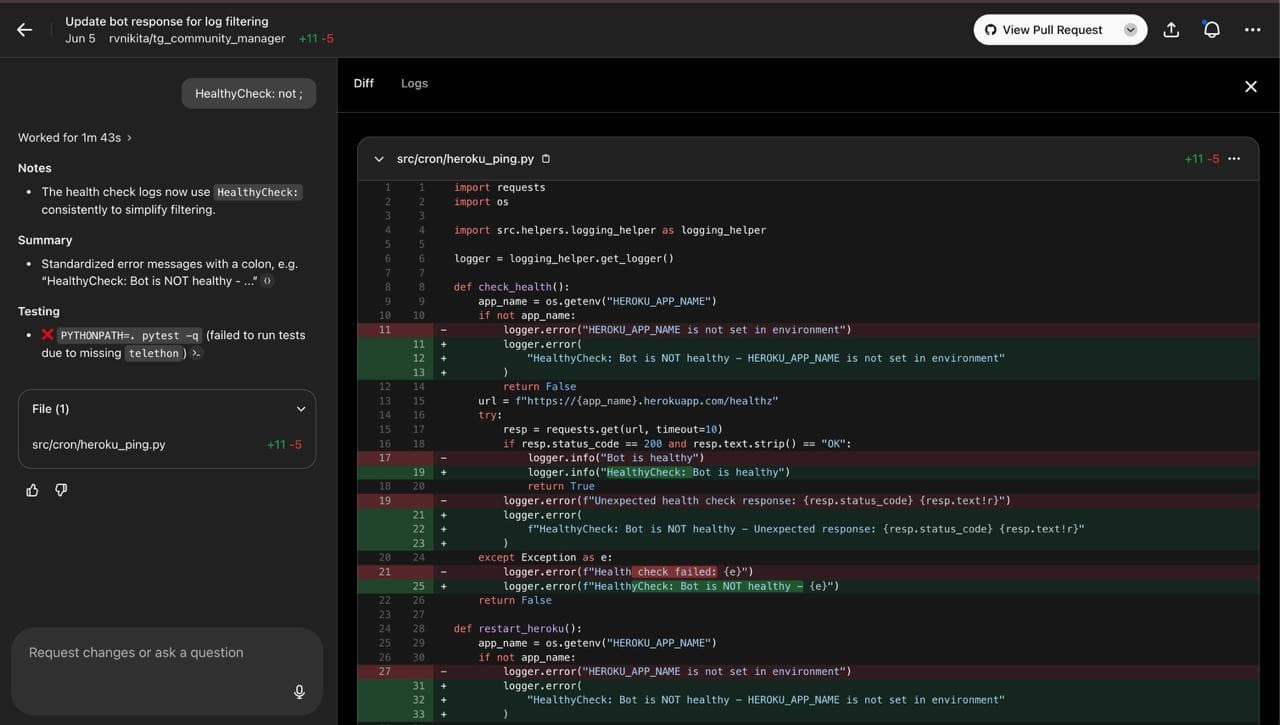Copy file path icon next to heroku_ping.py

(x=546, y=159)
